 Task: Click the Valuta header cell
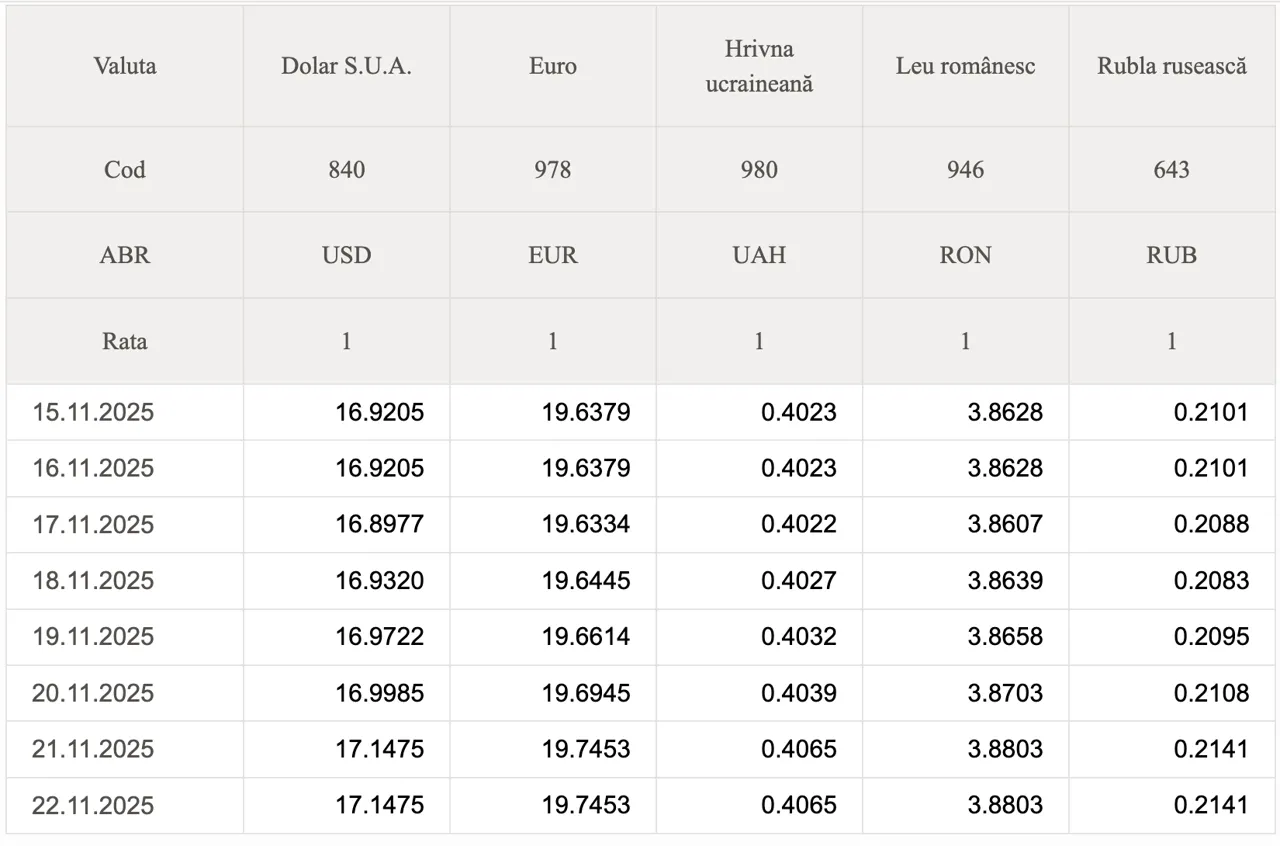pos(125,66)
